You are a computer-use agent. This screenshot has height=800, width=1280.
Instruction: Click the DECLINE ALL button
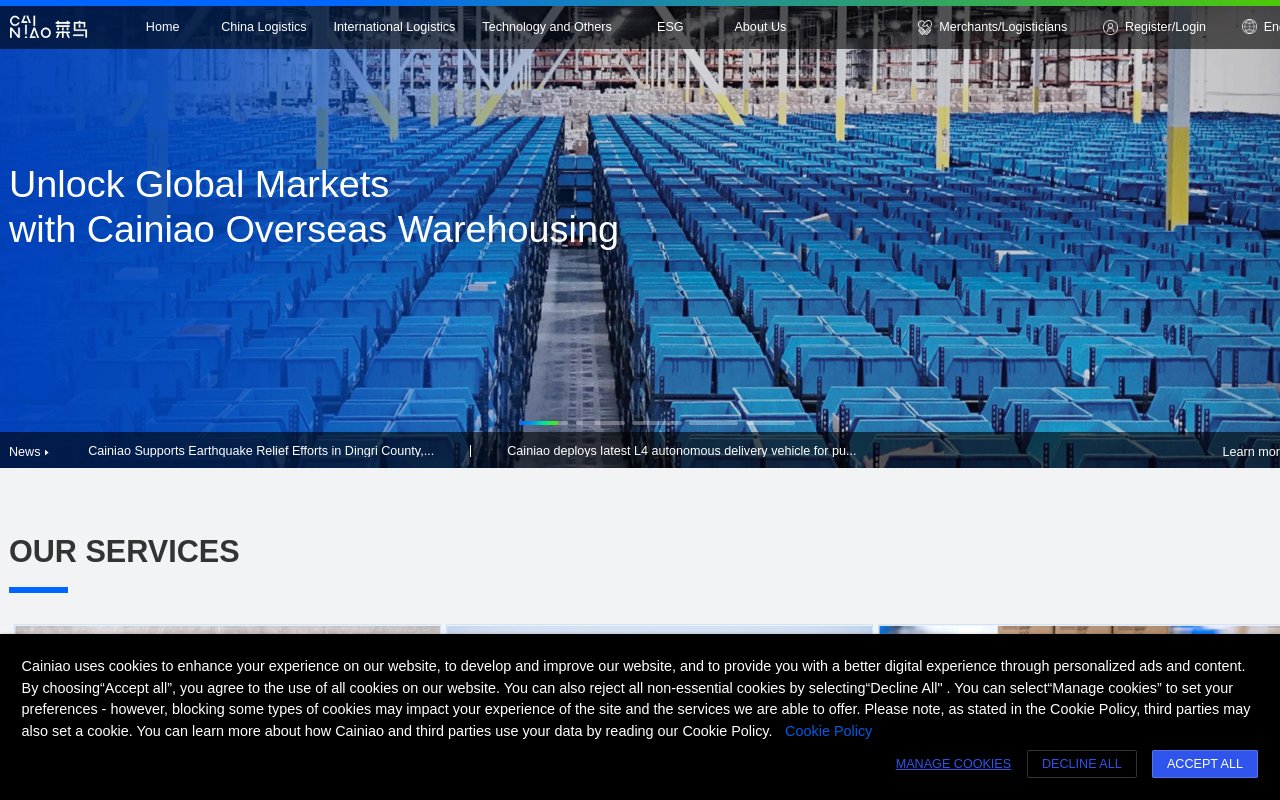pos(1082,764)
